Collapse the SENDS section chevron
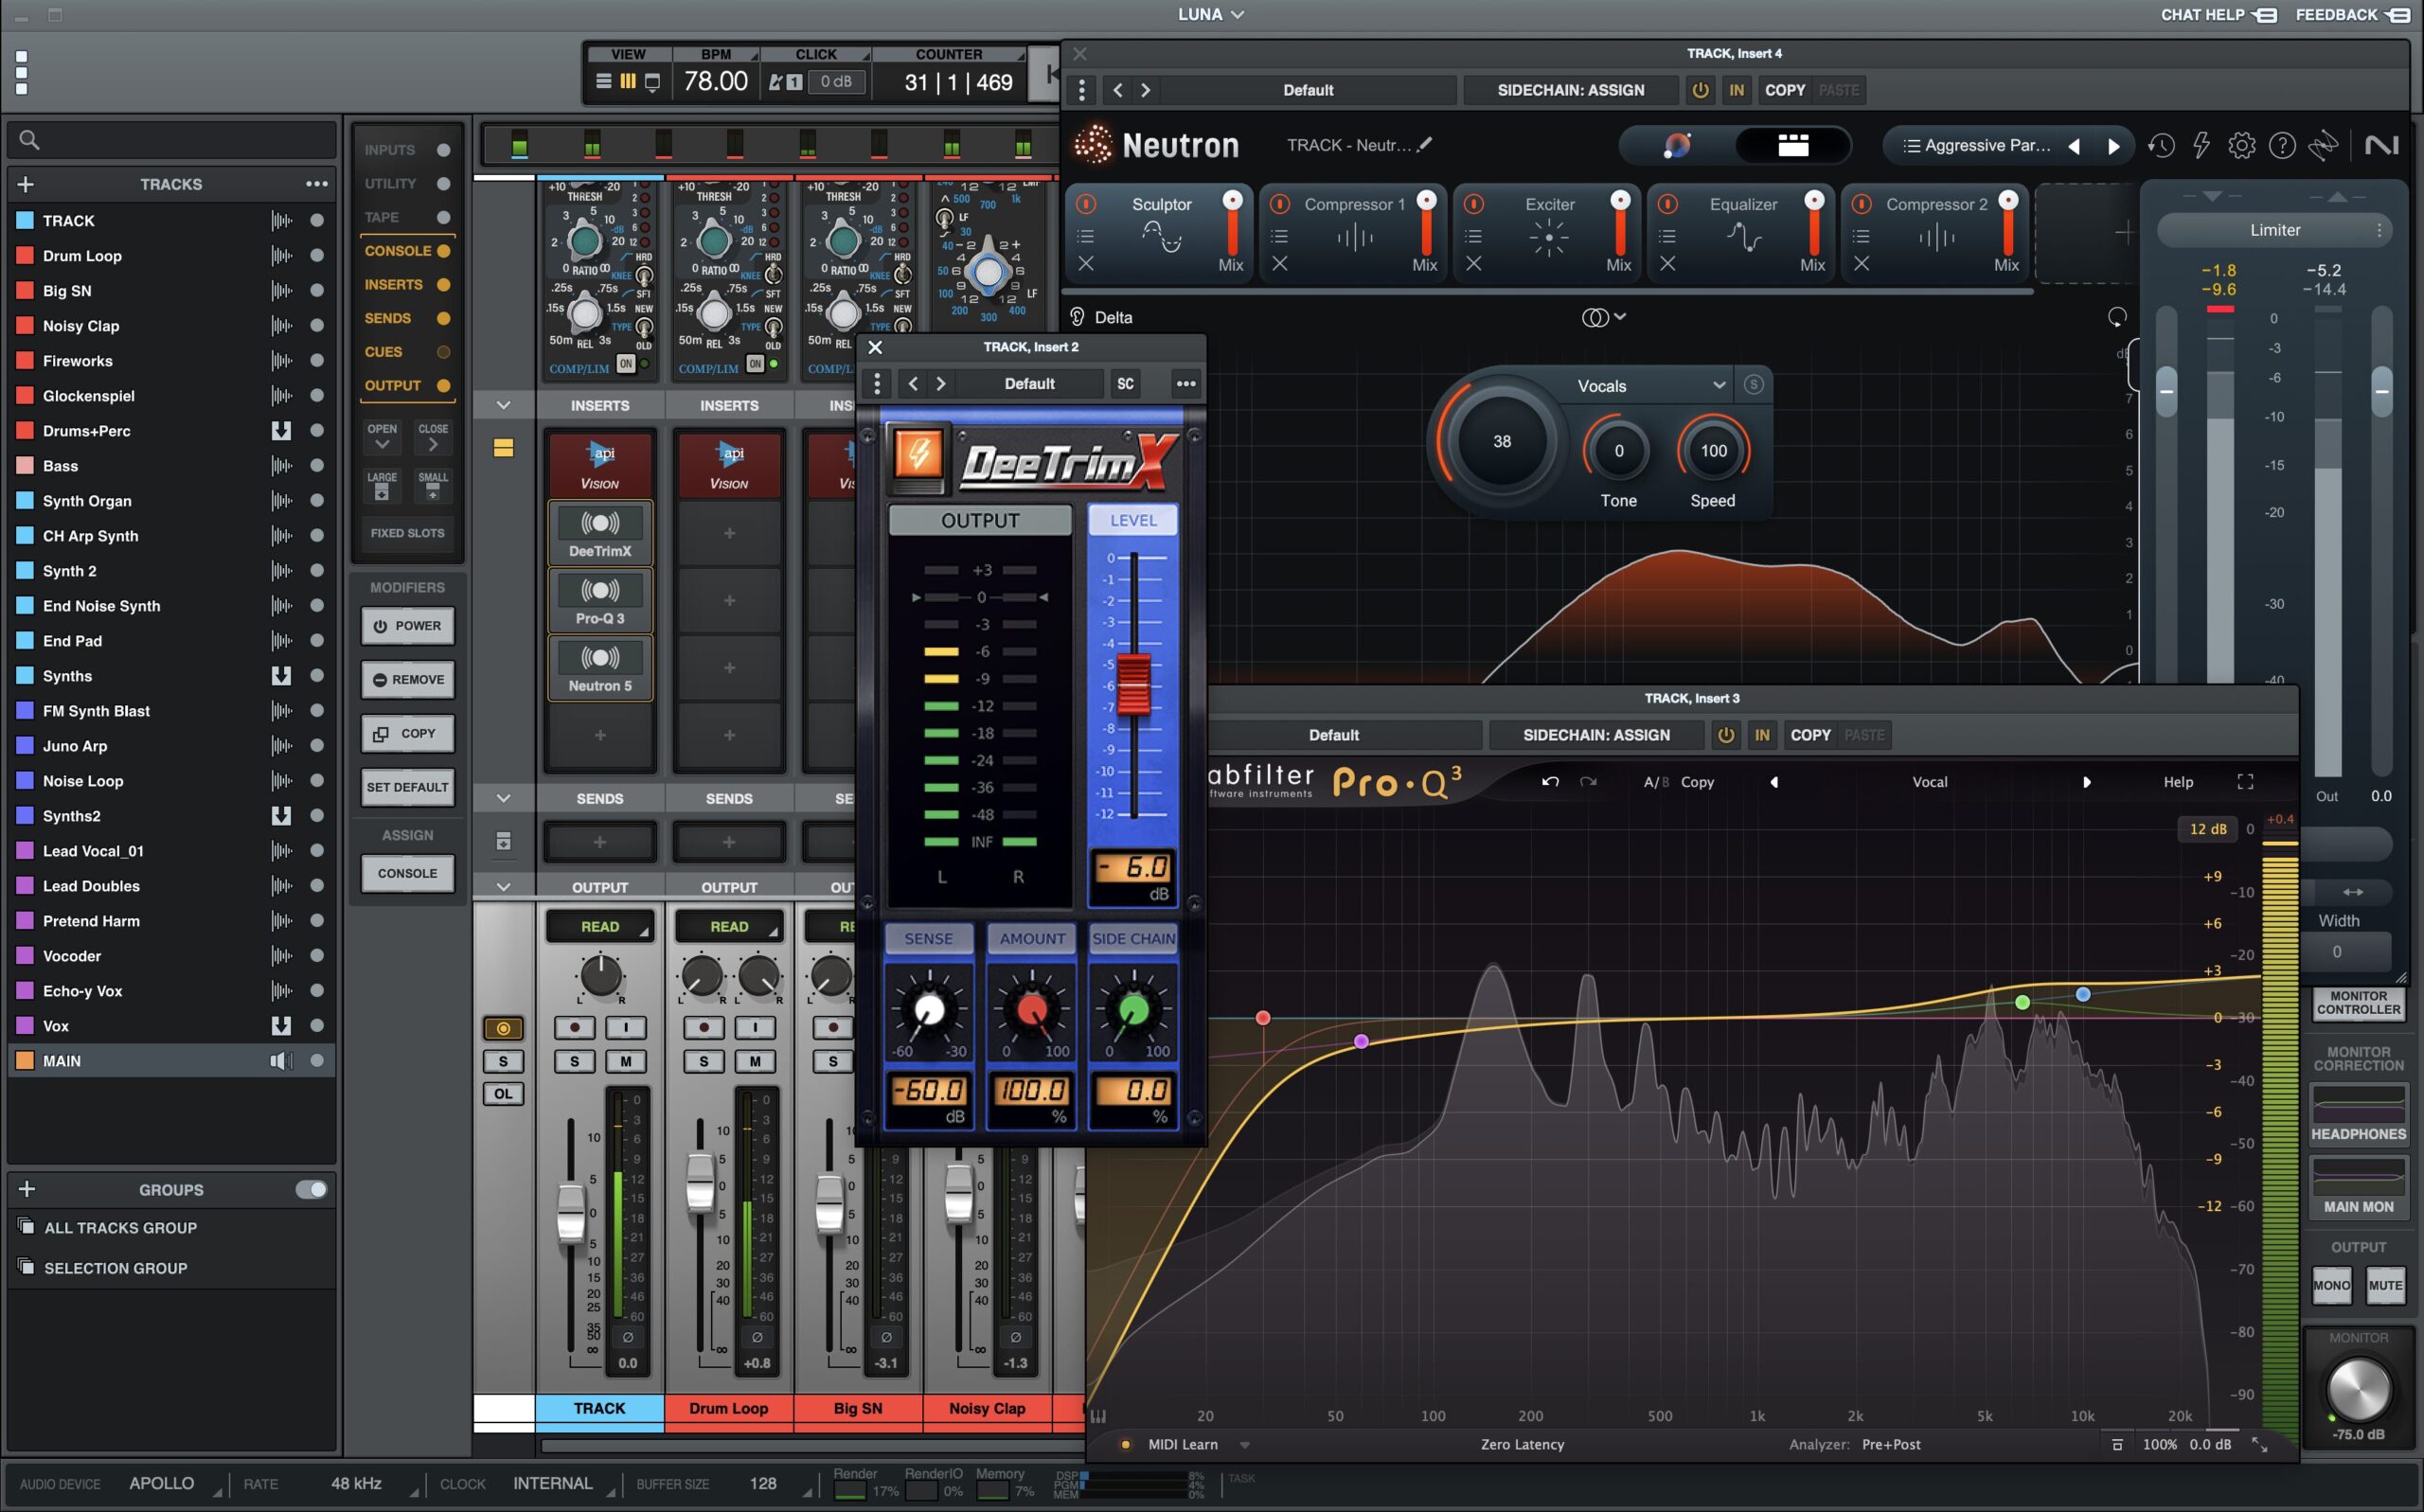 [x=503, y=798]
